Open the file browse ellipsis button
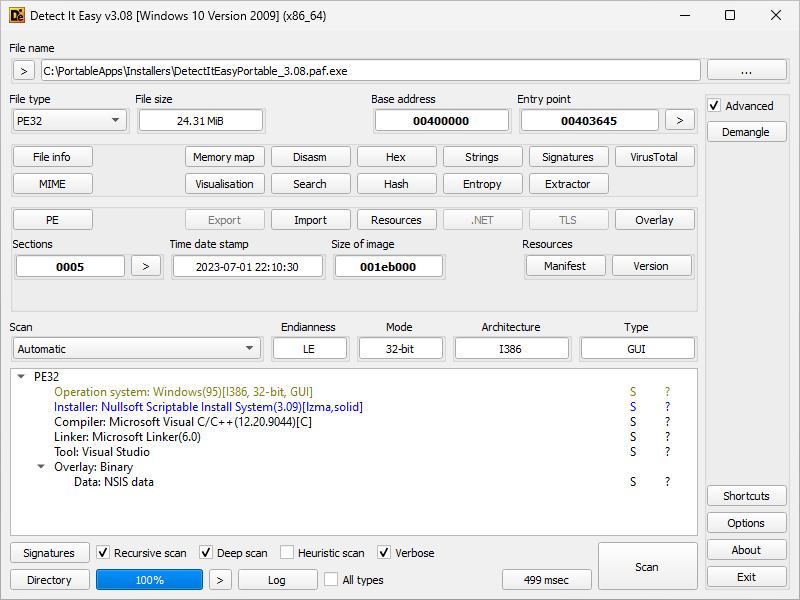800x600 pixels. point(746,70)
